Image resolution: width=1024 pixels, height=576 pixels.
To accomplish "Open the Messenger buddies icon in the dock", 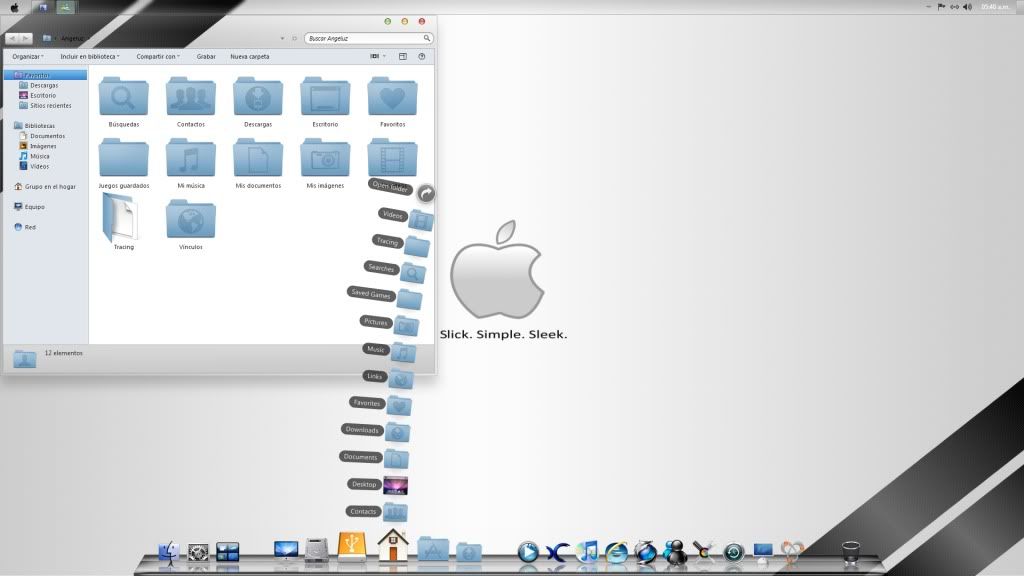I will [675, 552].
